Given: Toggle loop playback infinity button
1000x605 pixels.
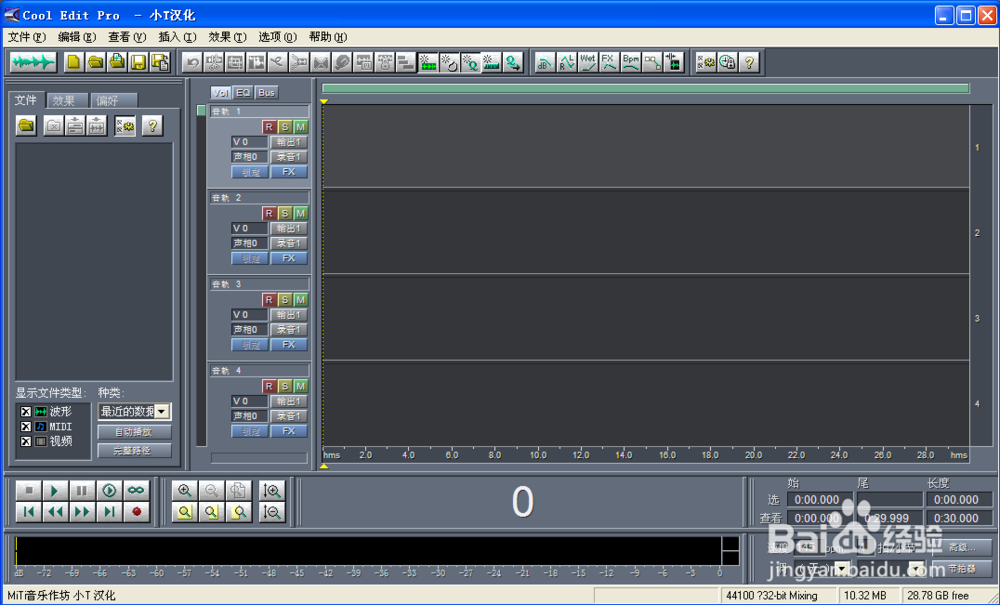Looking at the screenshot, I should tap(136, 490).
